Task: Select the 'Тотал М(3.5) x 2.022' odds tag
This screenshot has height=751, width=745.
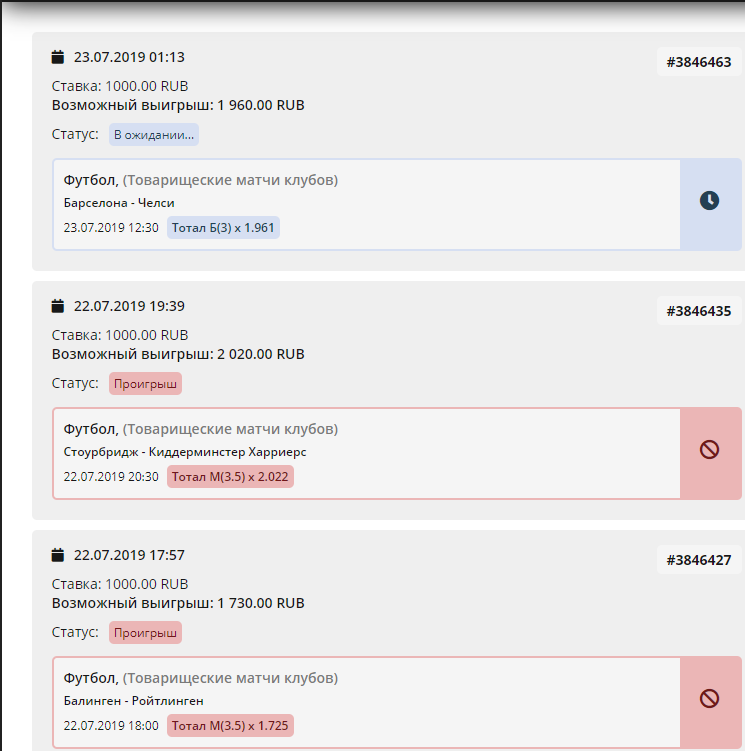Action: pyautogui.click(x=230, y=477)
